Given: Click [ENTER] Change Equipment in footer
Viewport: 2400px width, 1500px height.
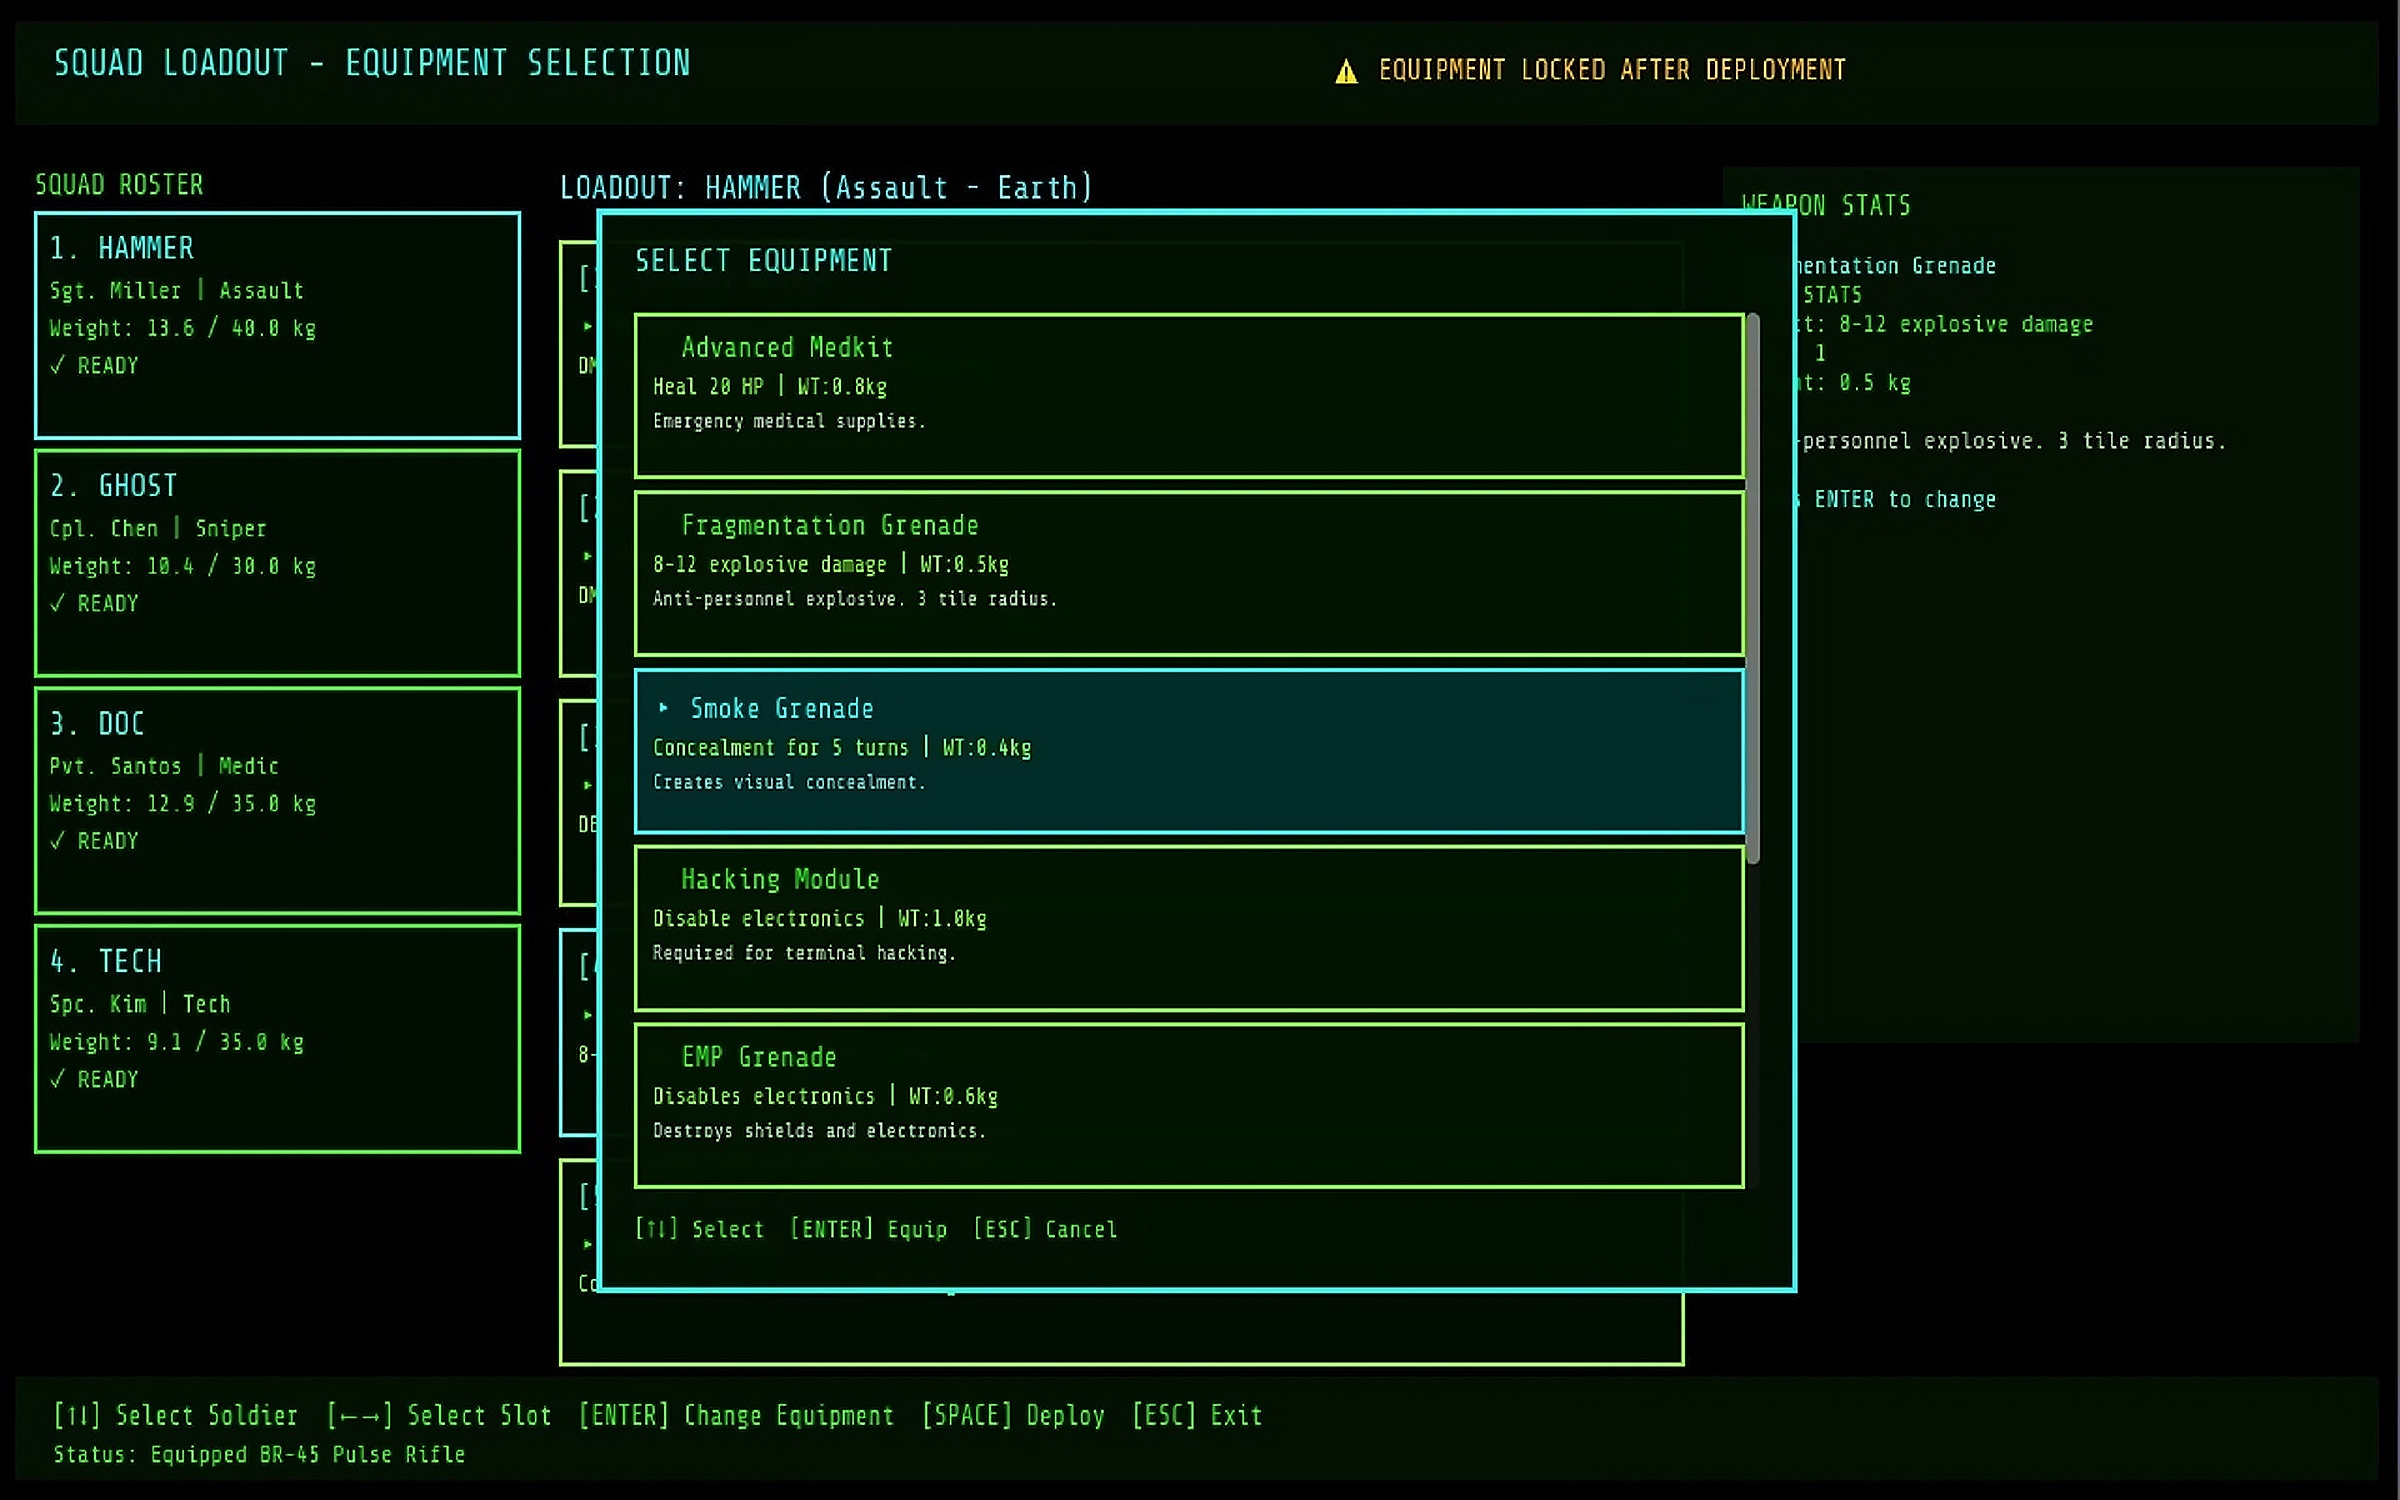Looking at the screenshot, I should click(x=736, y=1416).
